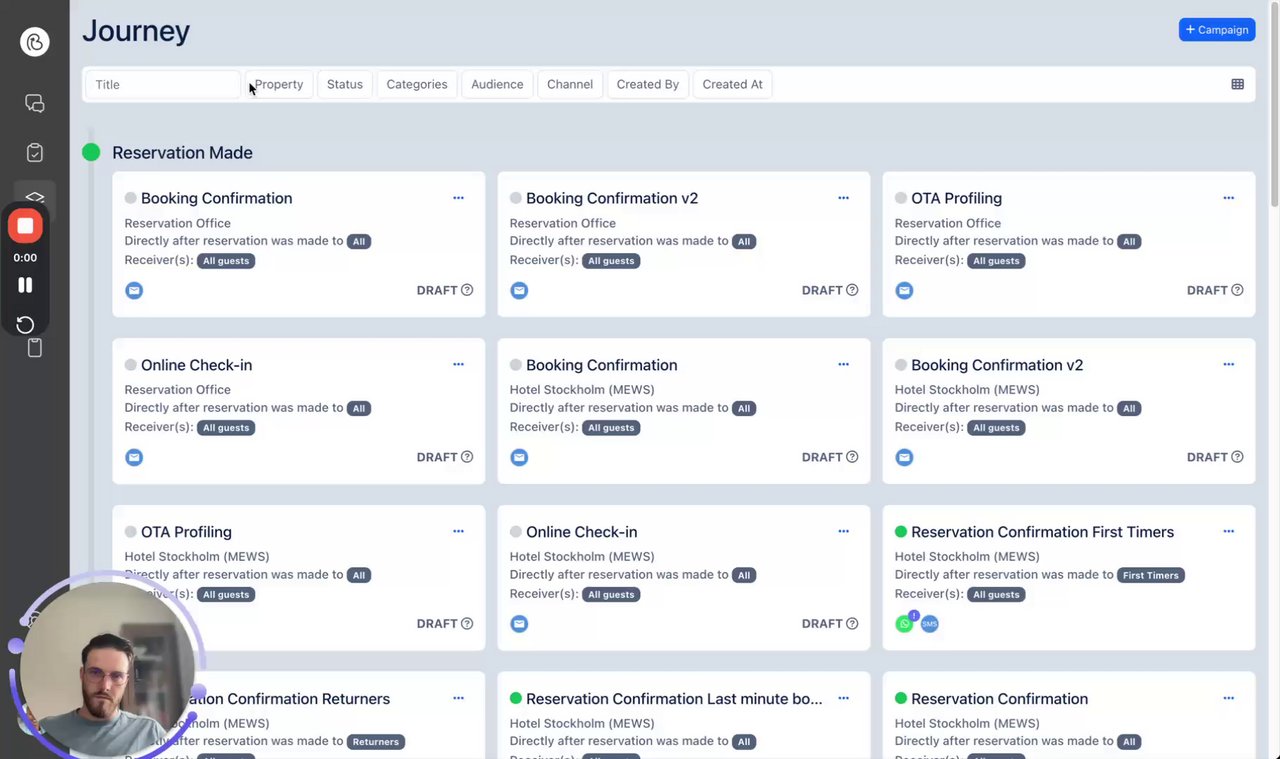This screenshot has width=1280, height=759.
Task: Click SMS channel icon on First Timers card
Action: point(930,624)
